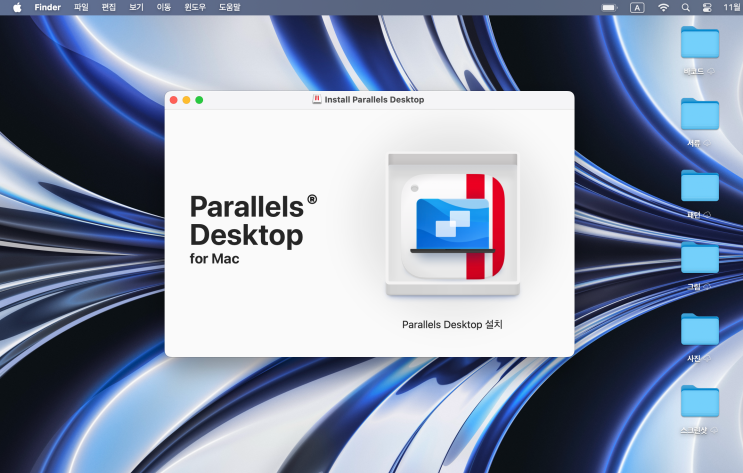Open the 보기 menu
Screen dimensions: 743x473
(136, 7)
